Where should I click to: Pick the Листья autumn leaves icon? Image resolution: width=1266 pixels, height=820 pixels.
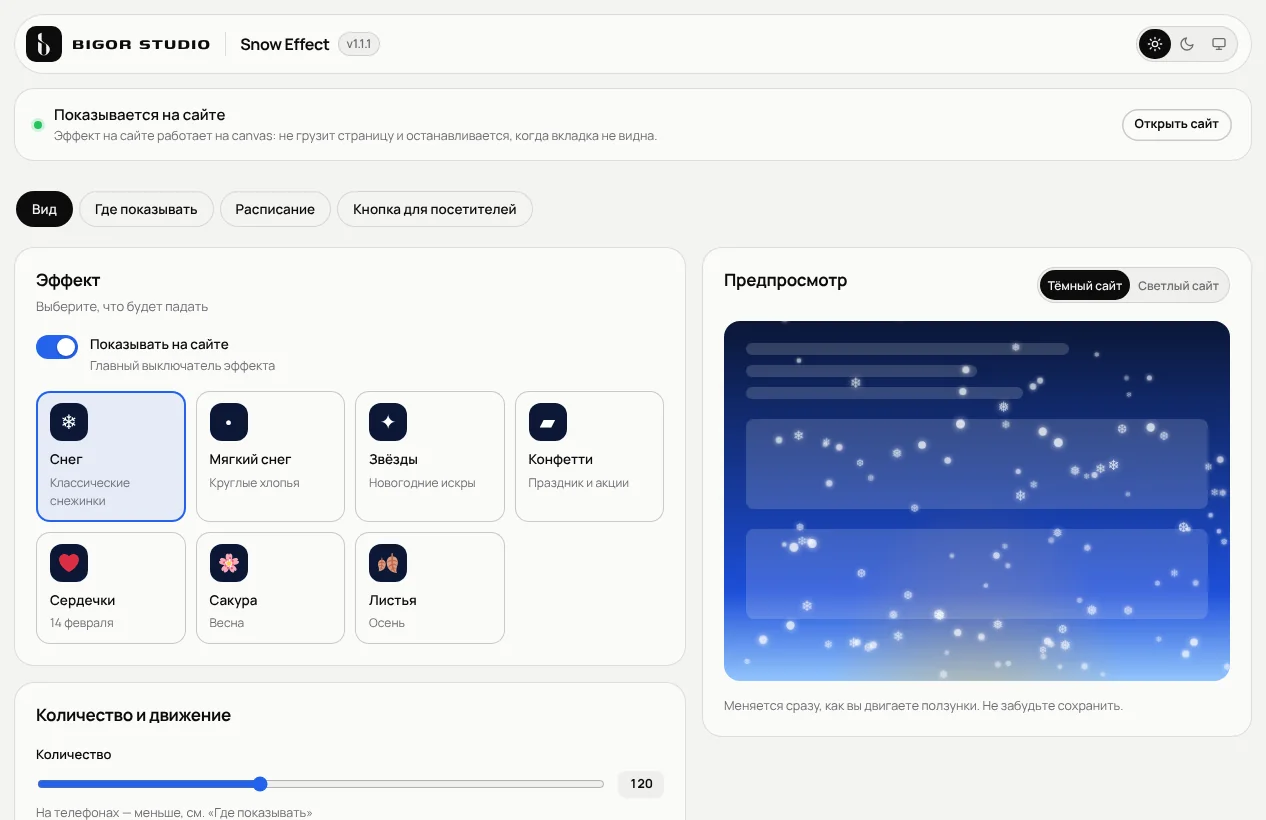388,563
